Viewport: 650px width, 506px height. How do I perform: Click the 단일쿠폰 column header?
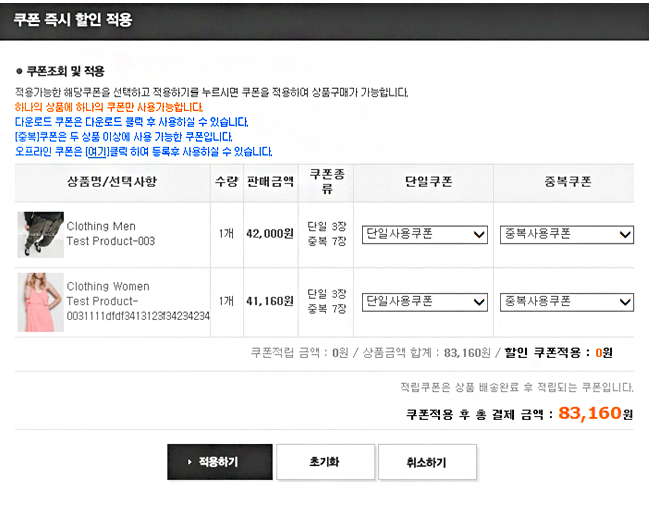click(424, 182)
